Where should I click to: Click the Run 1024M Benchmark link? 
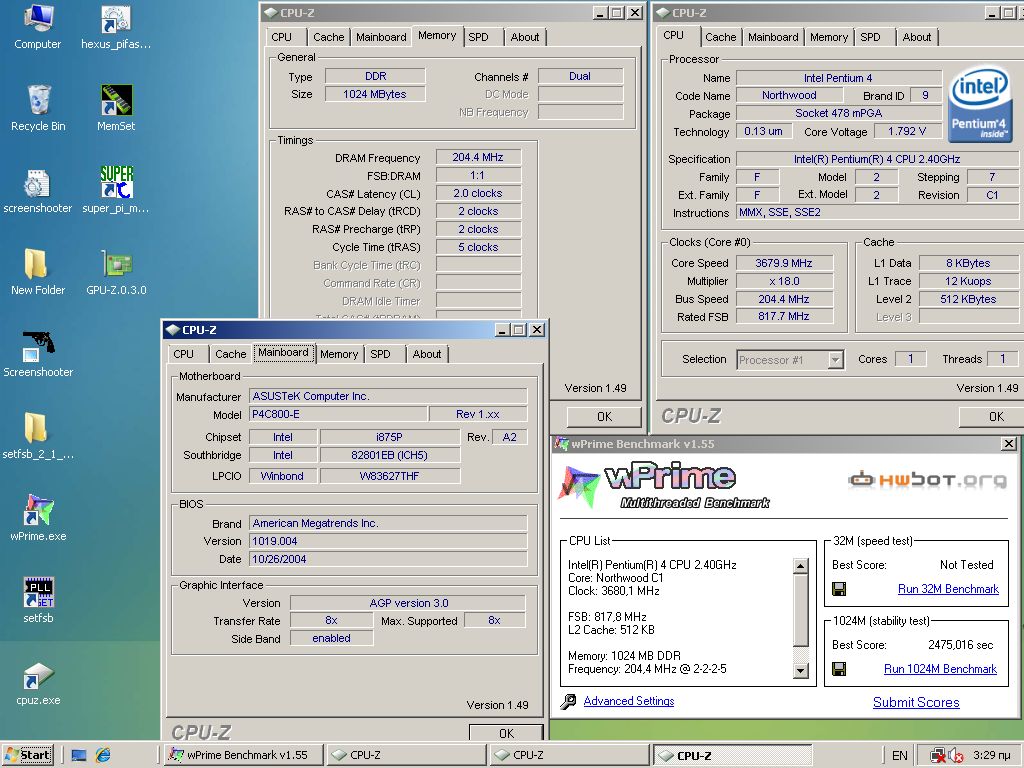940,669
